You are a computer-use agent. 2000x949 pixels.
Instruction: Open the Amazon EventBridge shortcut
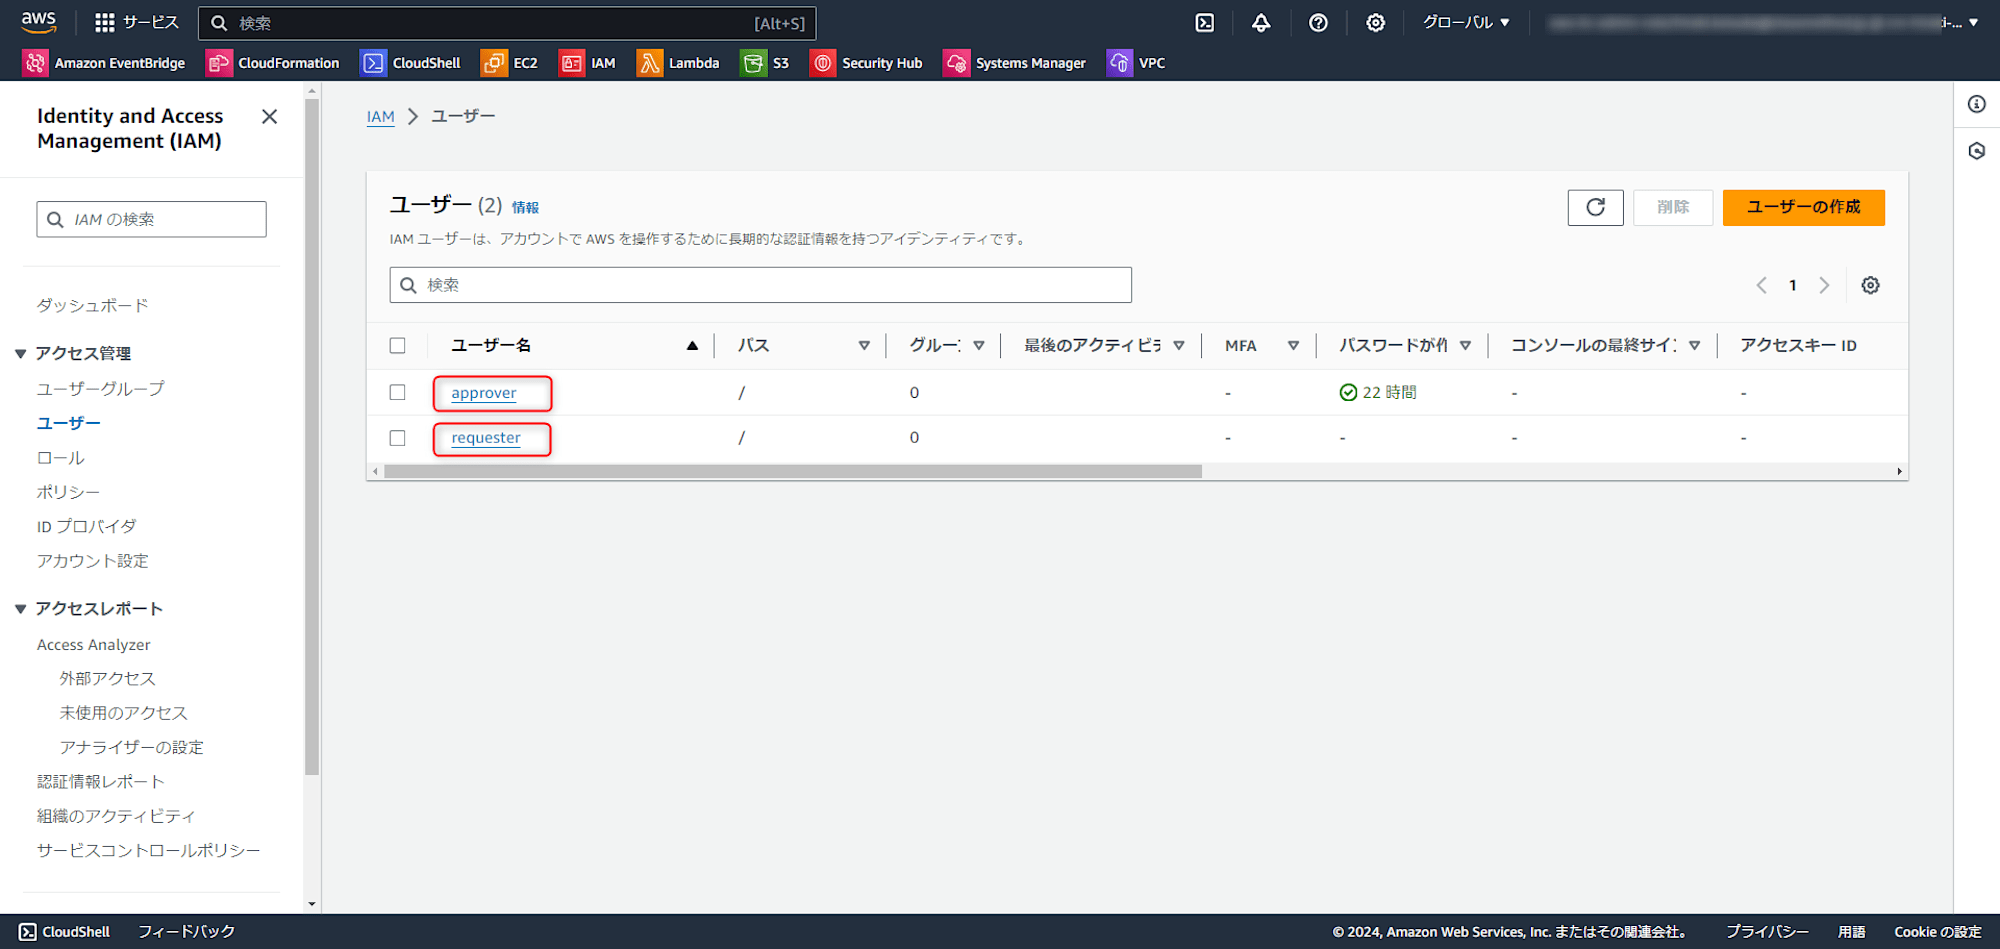(x=104, y=63)
